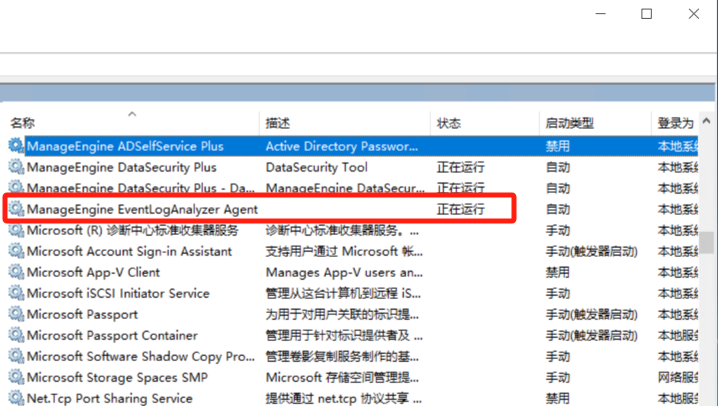Viewport: 718px width, 406px height.
Task: Click 手动(触发器启动) of Account Sign-in Assistant
Action: [591, 251]
